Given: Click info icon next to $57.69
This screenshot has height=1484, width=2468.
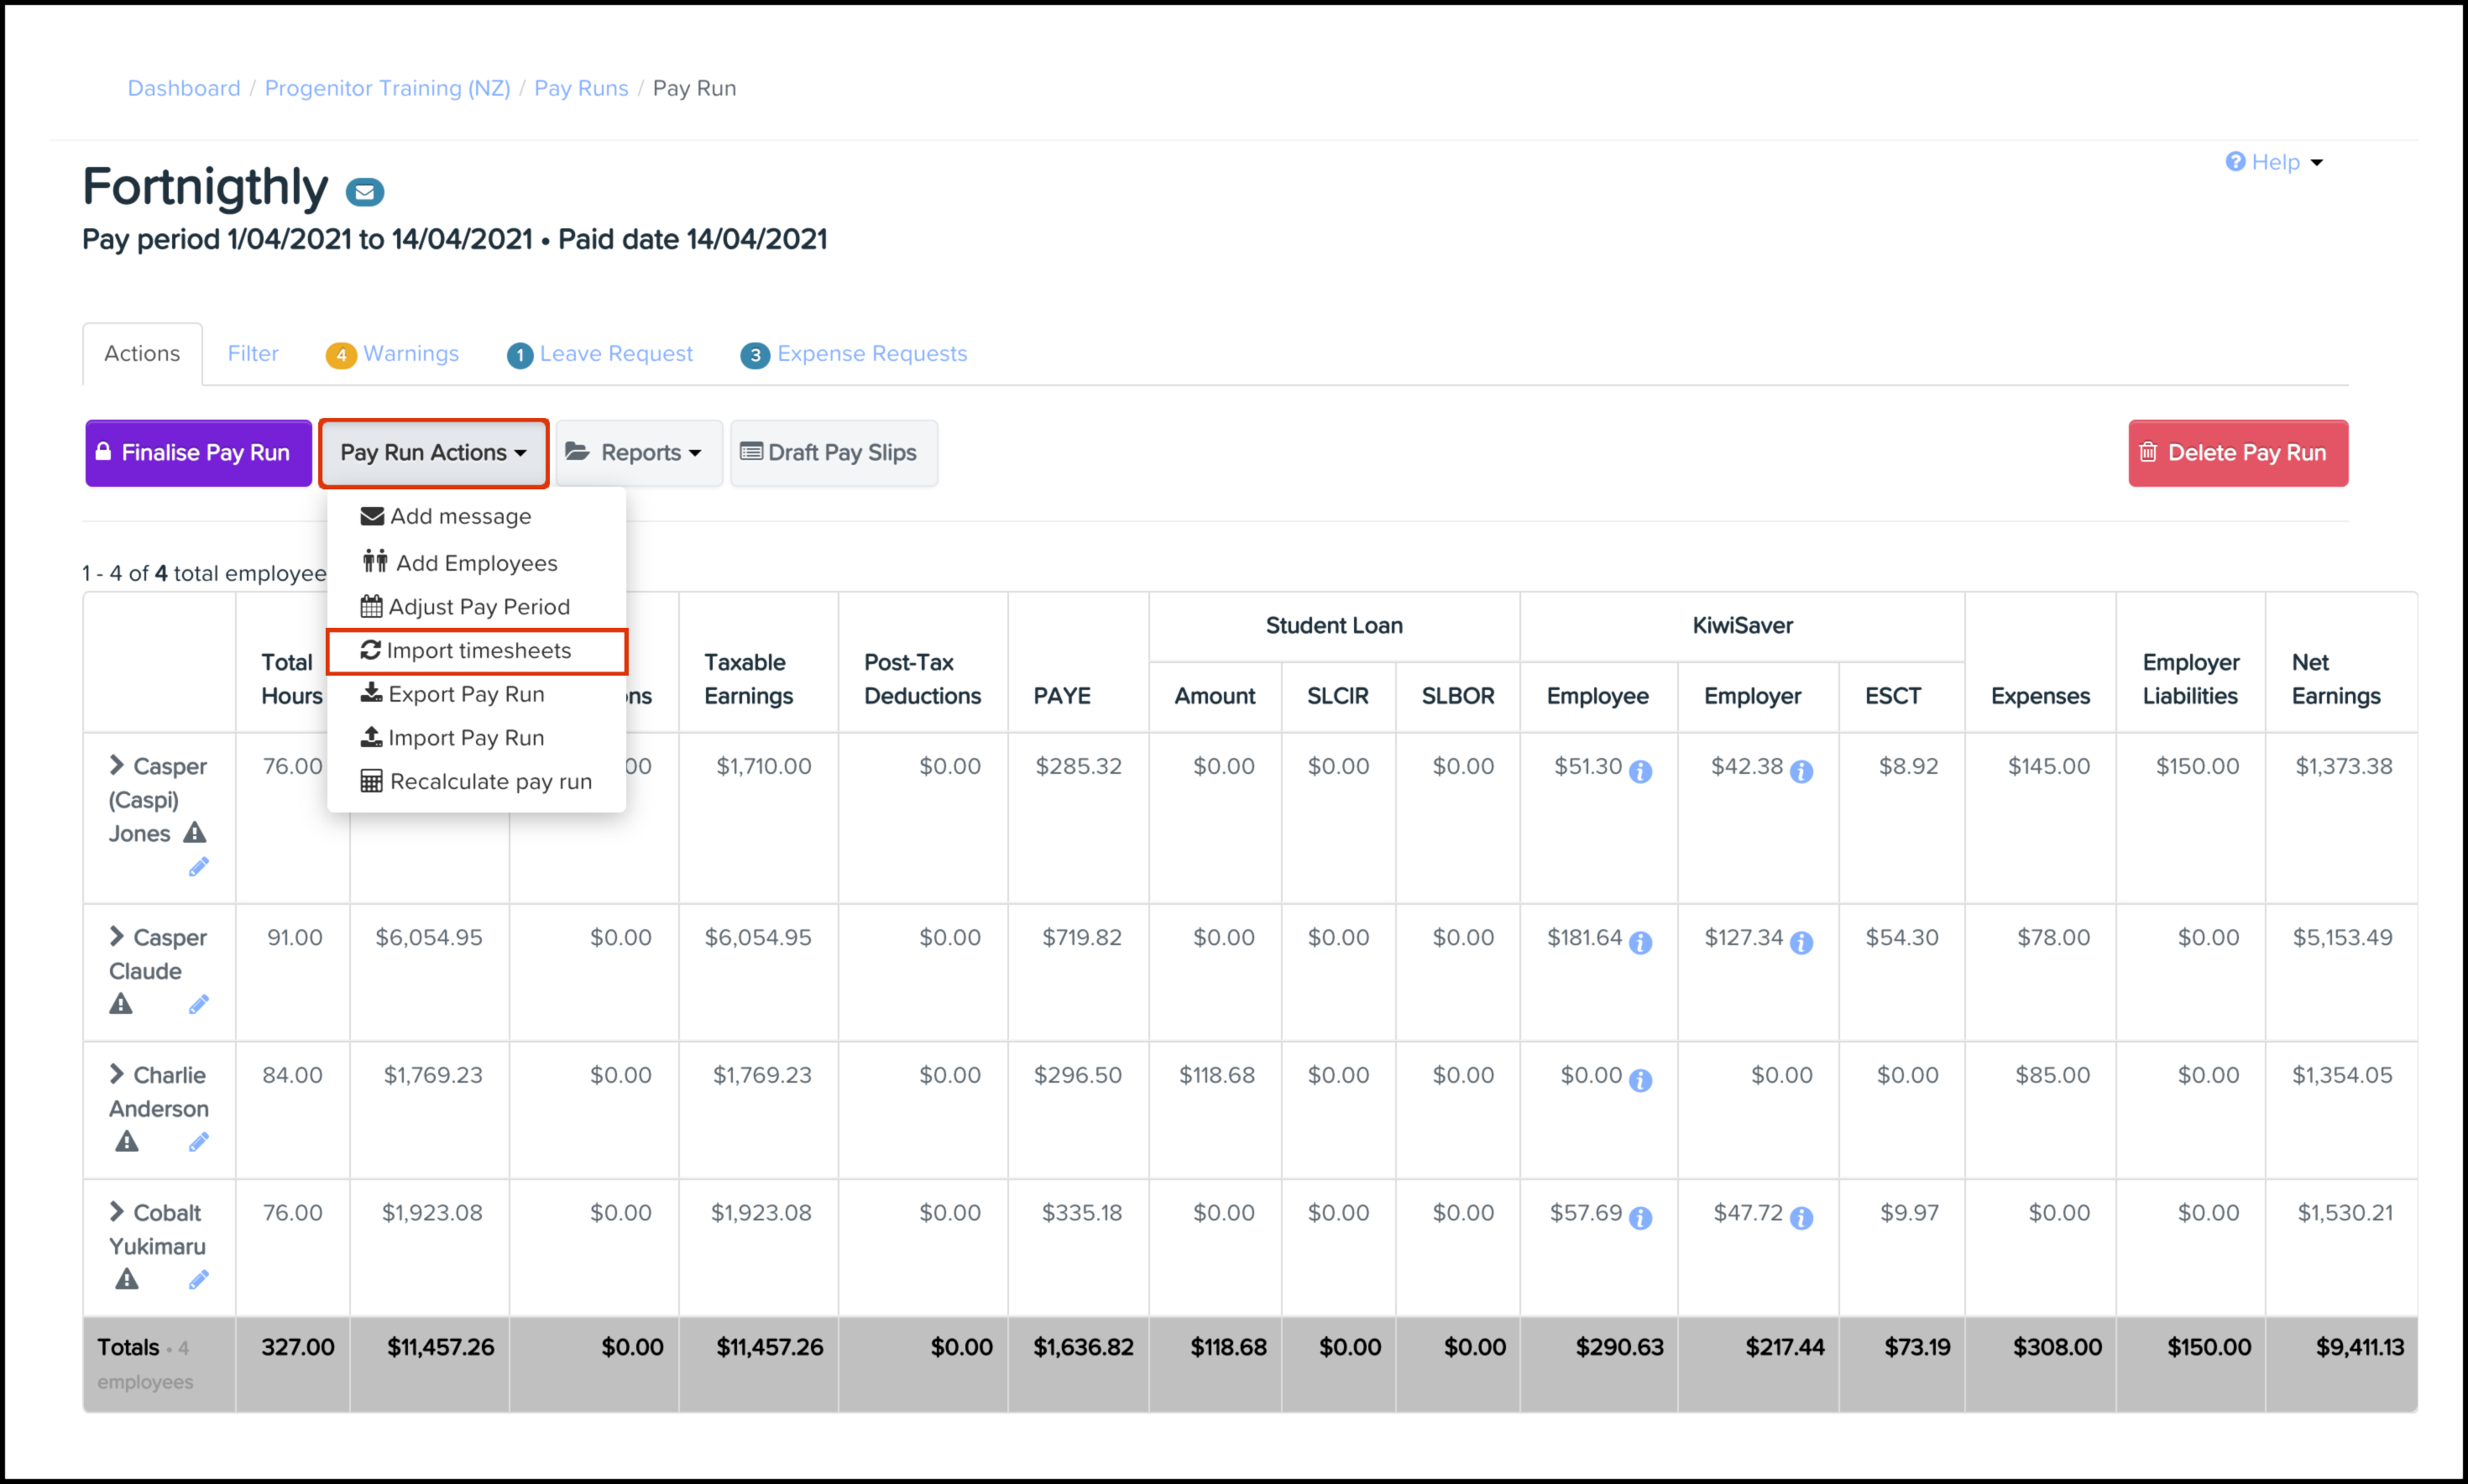Looking at the screenshot, I should [1640, 1218].
